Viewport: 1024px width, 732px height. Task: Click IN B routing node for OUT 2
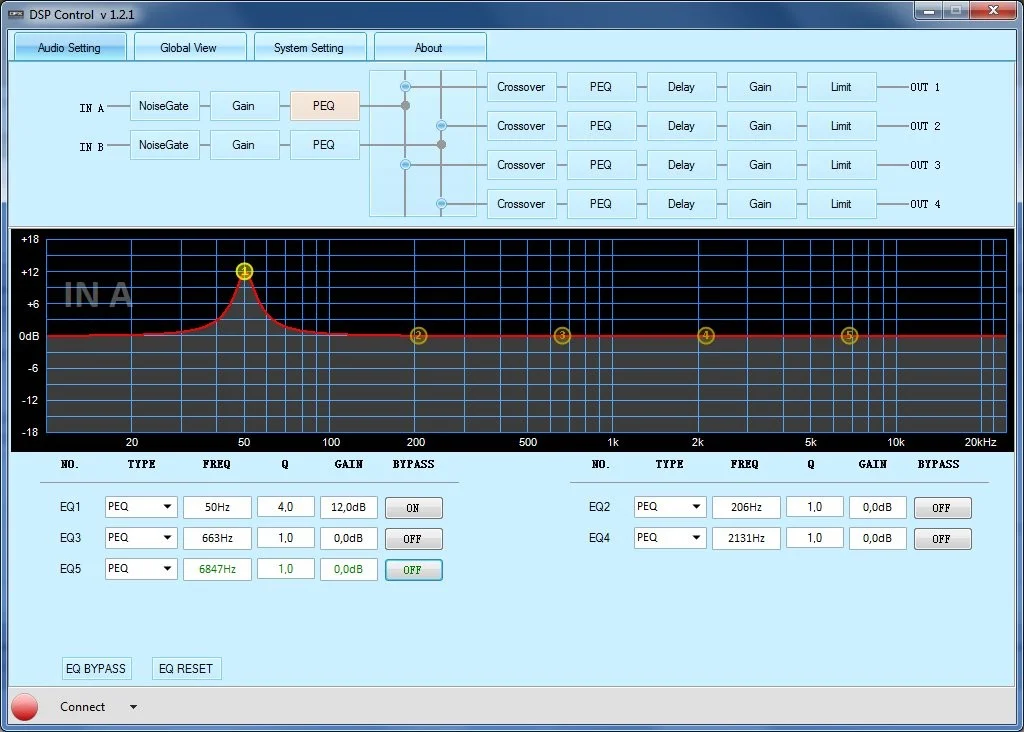tap(441, 125)
